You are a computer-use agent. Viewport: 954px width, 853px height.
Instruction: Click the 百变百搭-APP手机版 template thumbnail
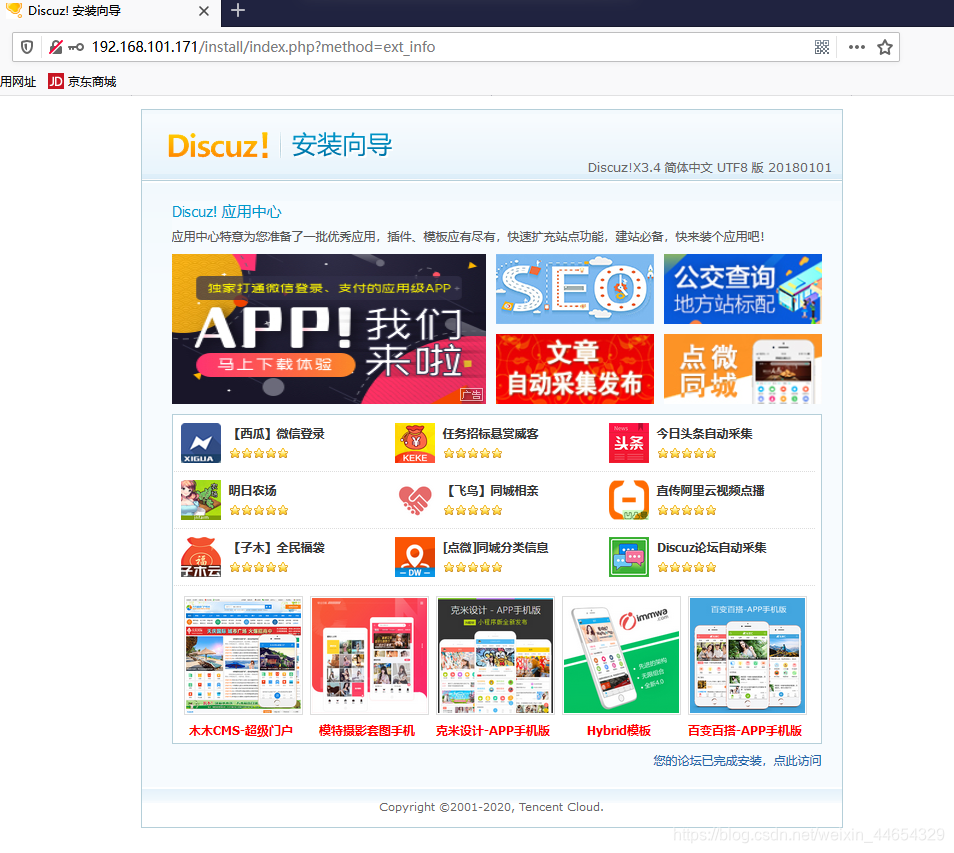coord(747,655)
